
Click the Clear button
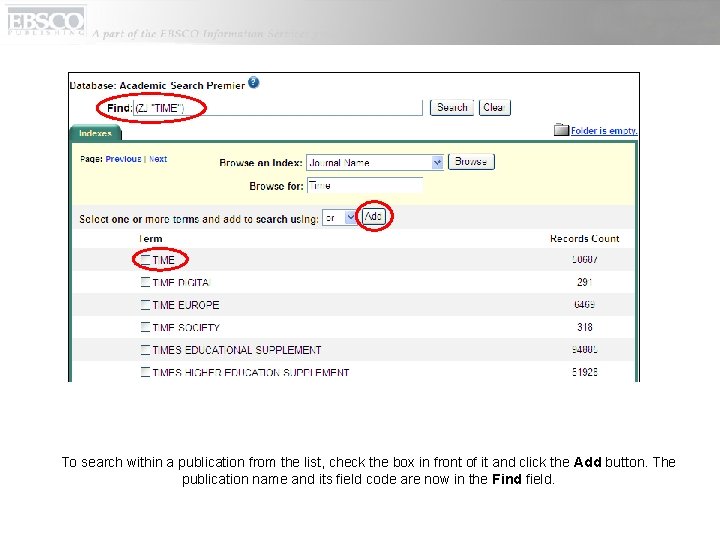(495, 107)
